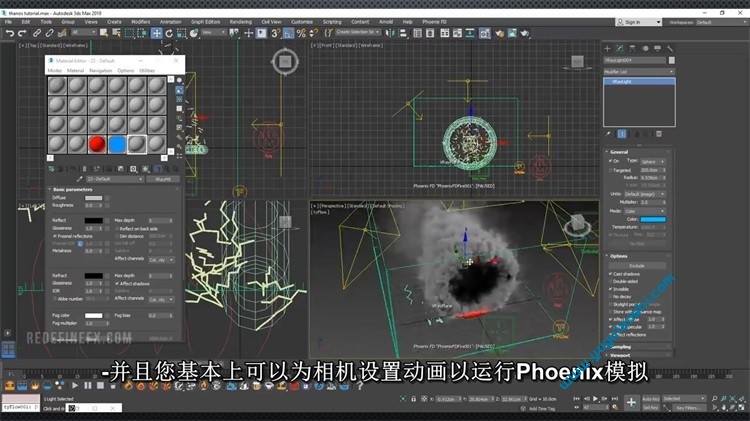The width and height of the screenshot is (750, 421).
Task: Open the Hierarchy tab icon in command panel
Action: (x=632, y=48)
